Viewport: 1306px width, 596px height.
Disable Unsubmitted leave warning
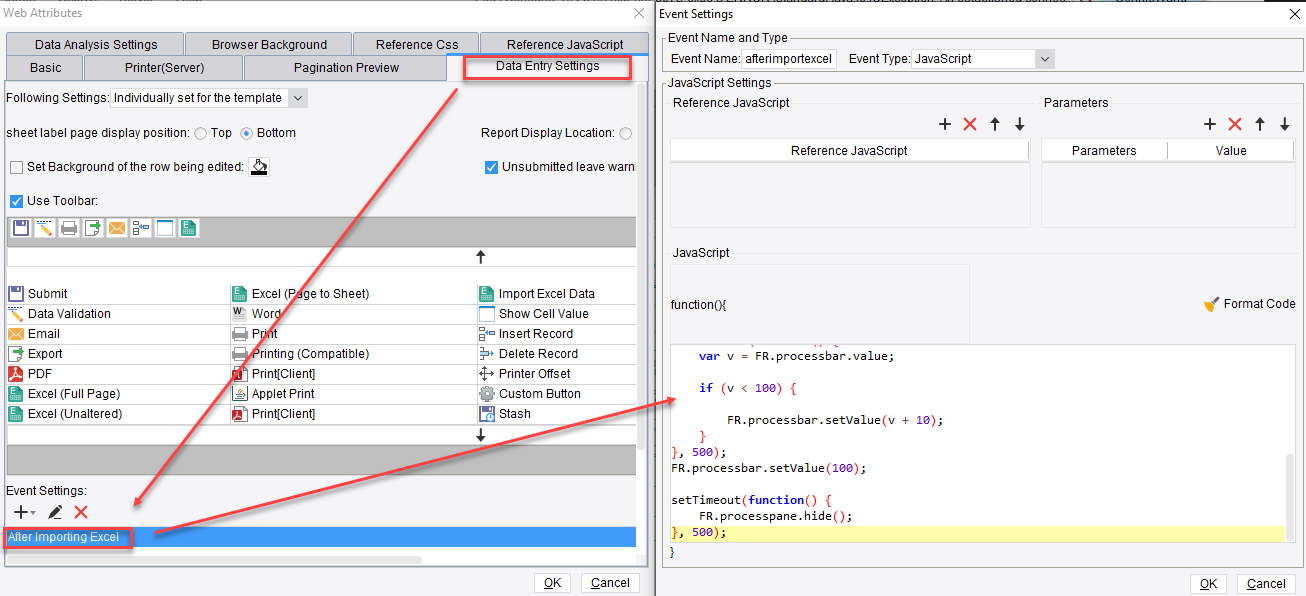click(491, 167)
